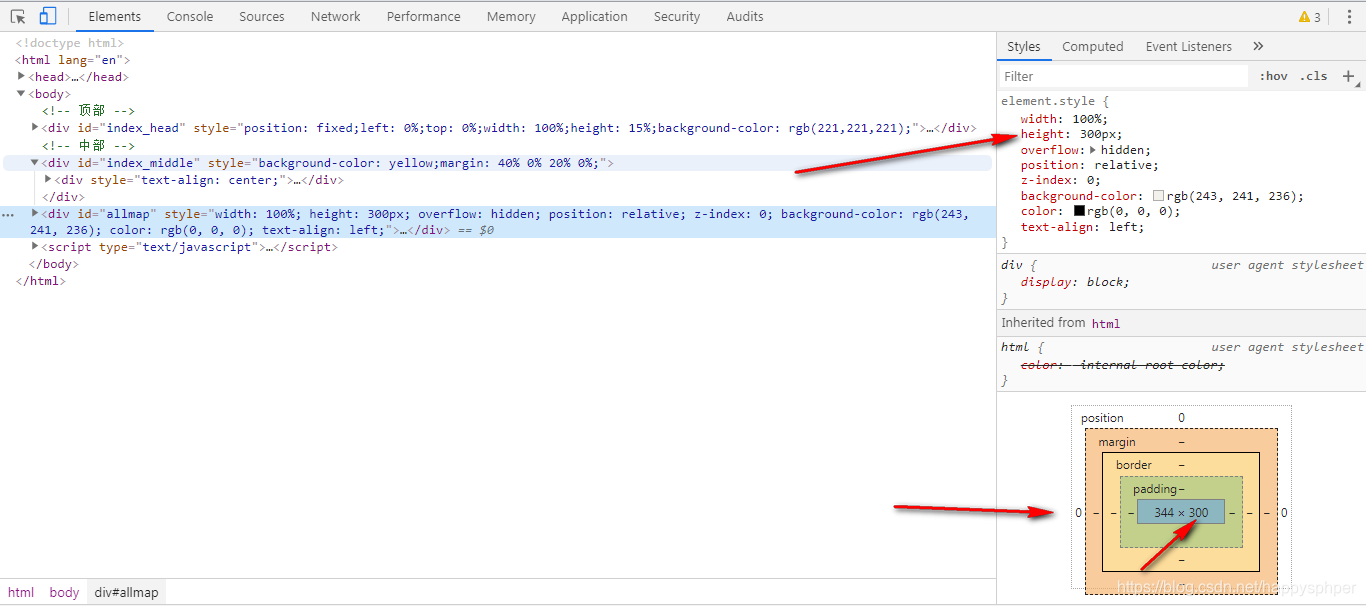This screenshot has height=606, width=1366.
Task: Open the Security tab
Action: pos(677,17)
